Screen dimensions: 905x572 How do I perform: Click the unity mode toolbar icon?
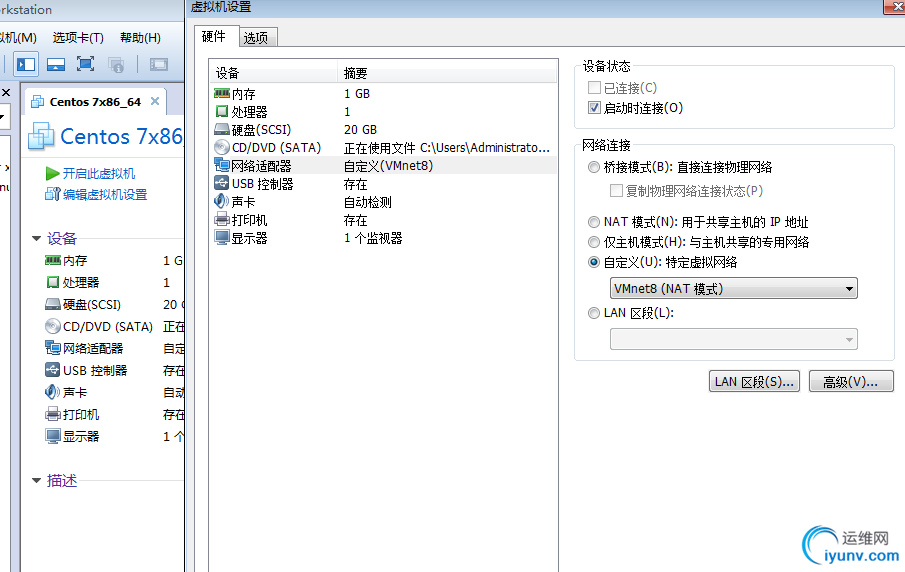(x=116, y=64)
